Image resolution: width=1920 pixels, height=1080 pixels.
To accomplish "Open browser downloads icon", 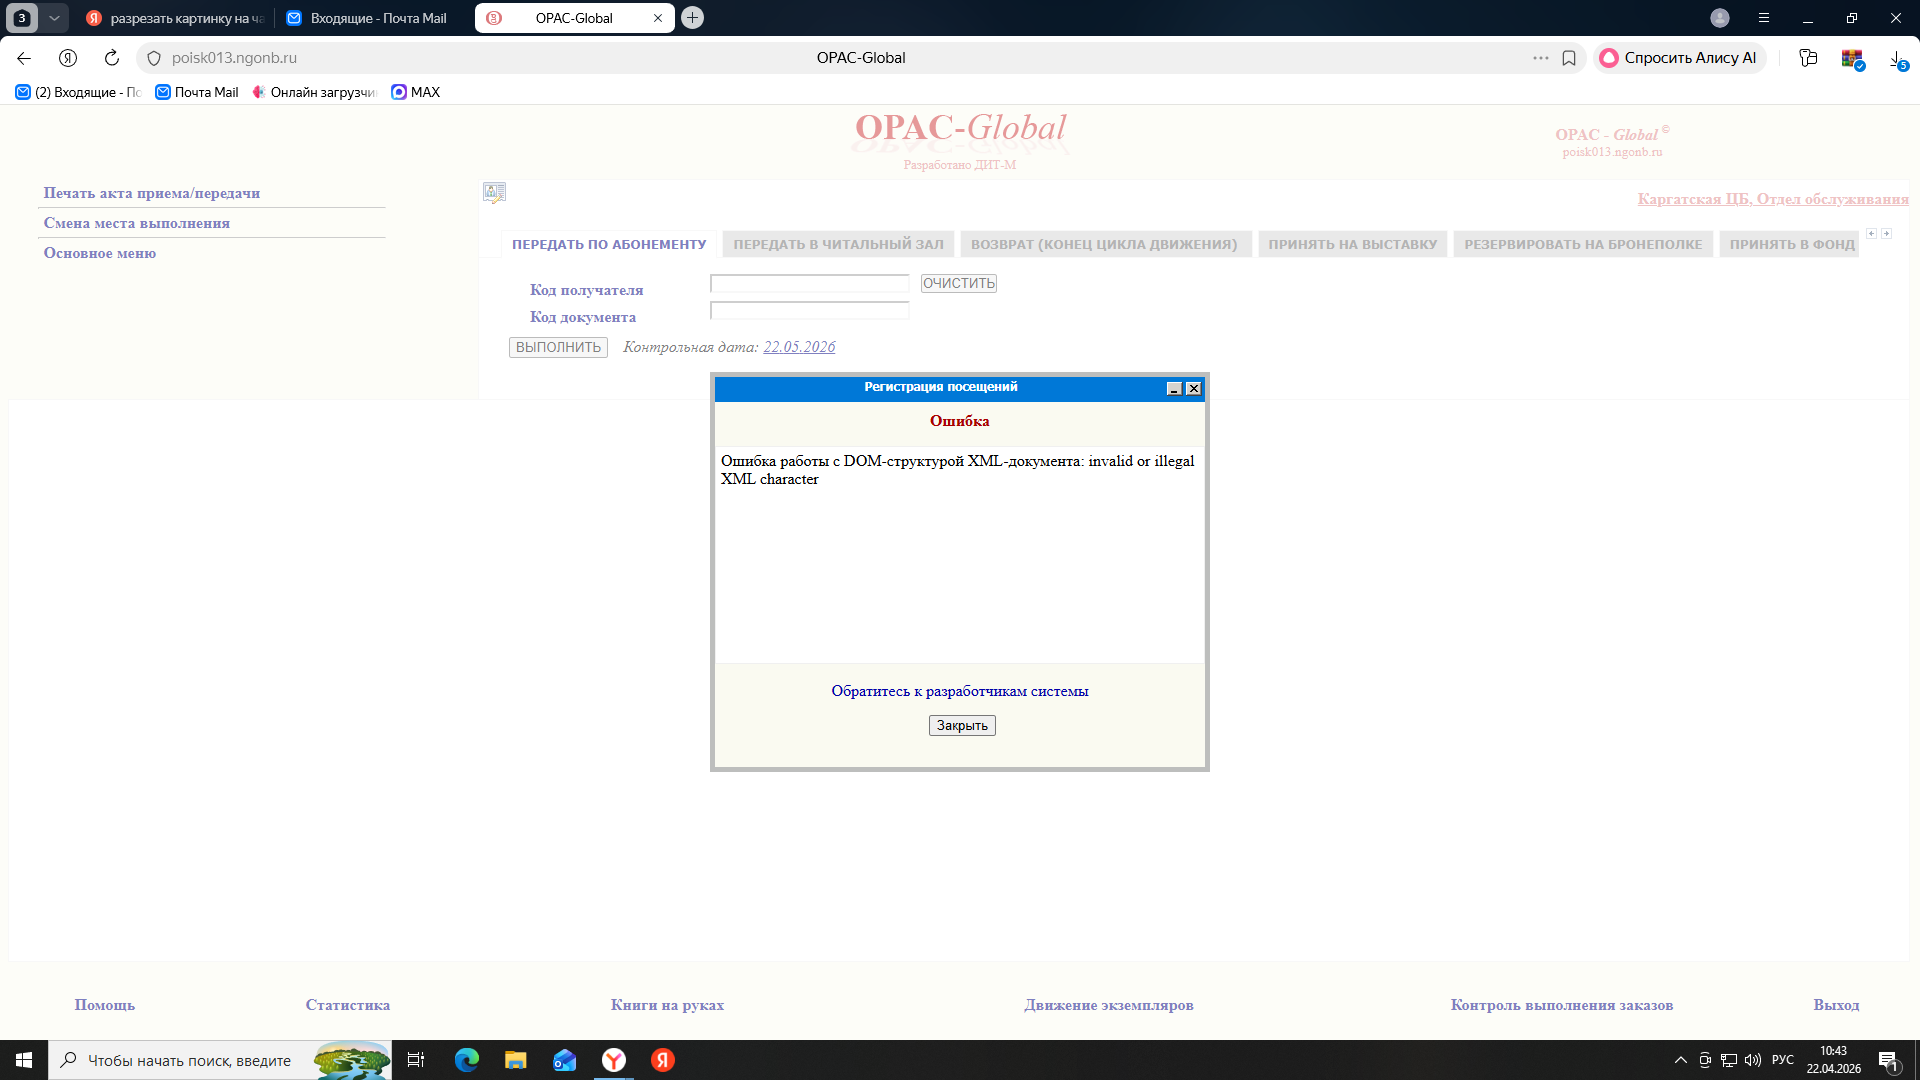I will tap(1897, 59).
